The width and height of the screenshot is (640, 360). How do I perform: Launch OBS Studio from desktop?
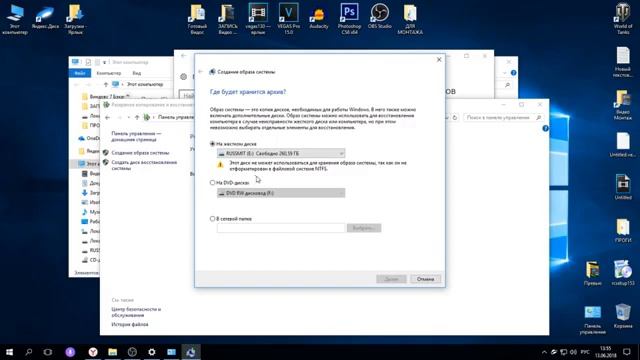(x=380, y=16)
